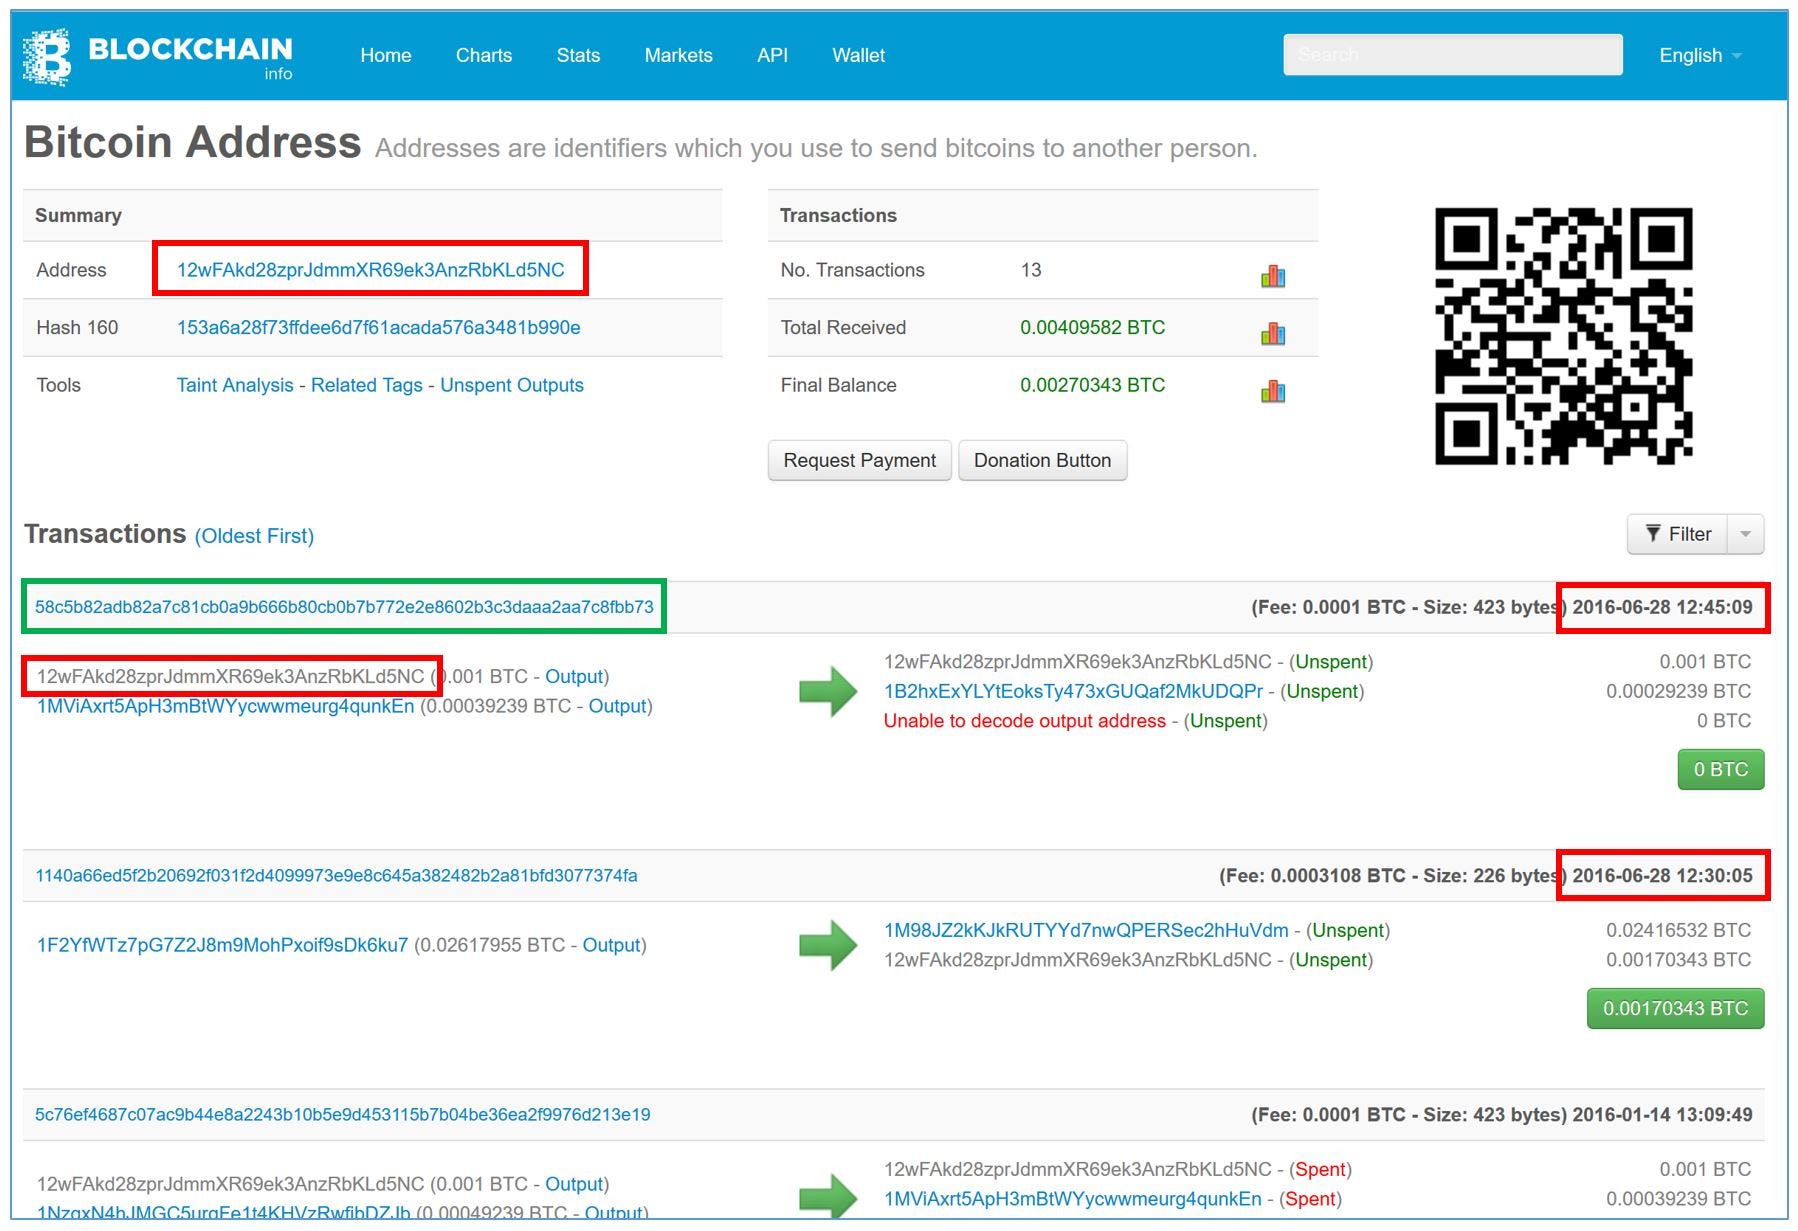Open summary address 12wFAkd28zprJdmmXR69ek3AnzRbKLd5NC link
Image resolution: width=1798 pixels, height=1231 pixels.
(371, 270)
